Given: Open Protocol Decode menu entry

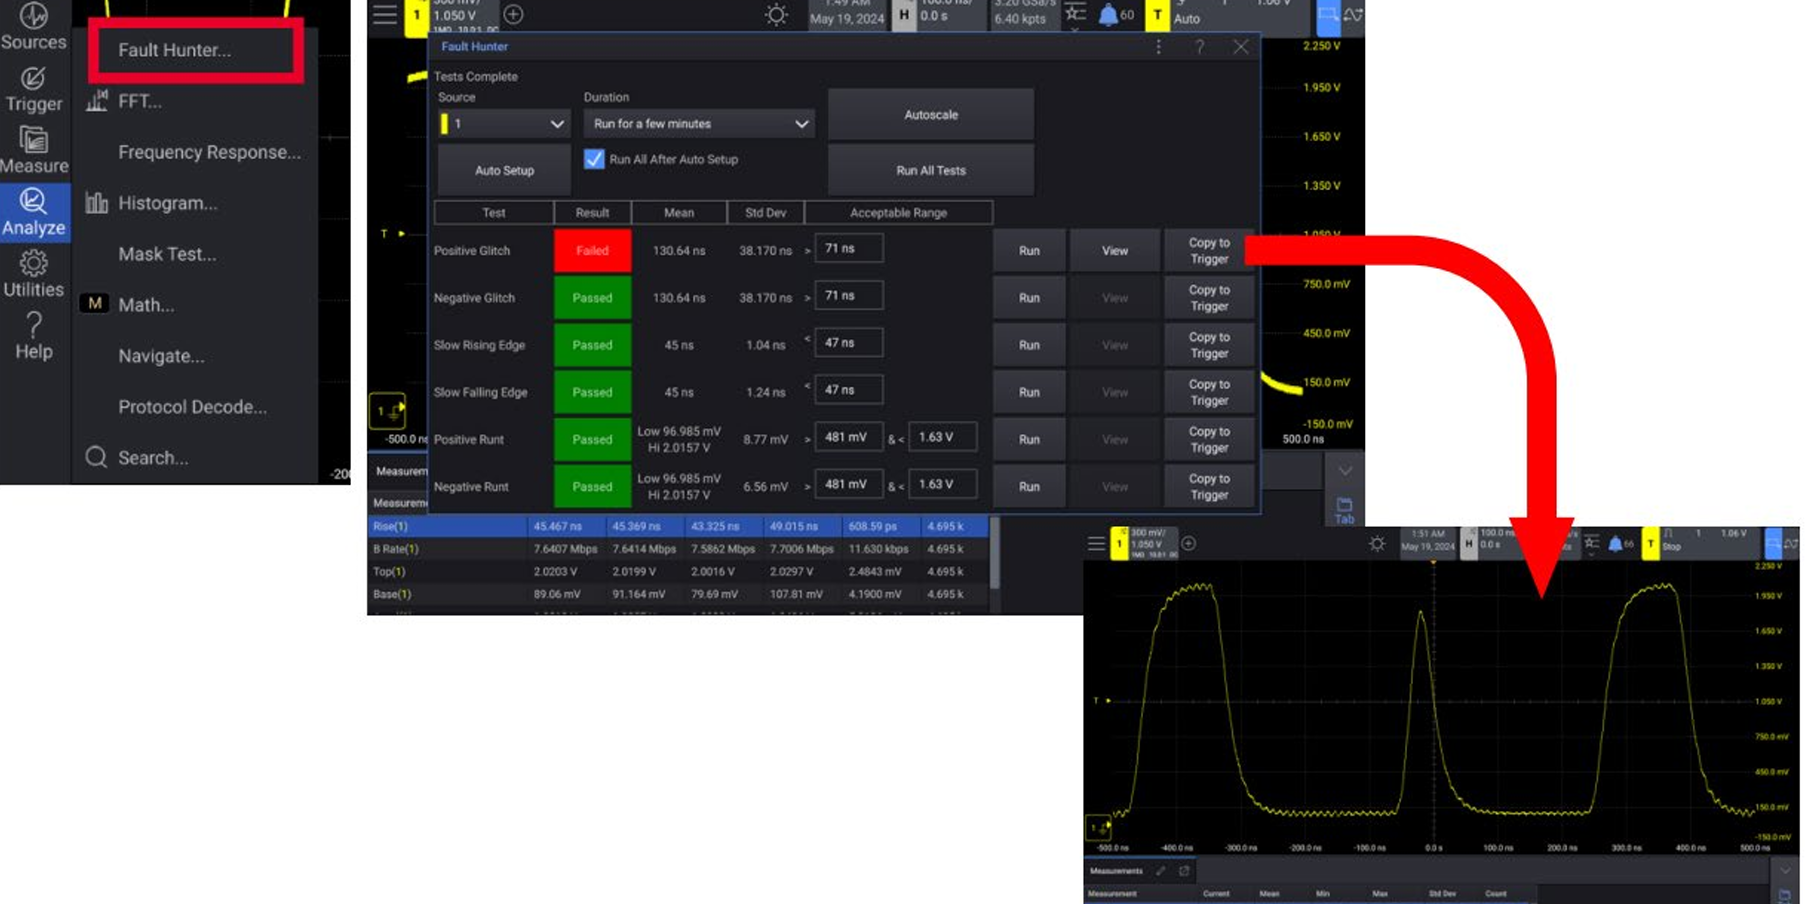Looking at the screenshot, I should (x=192, y=407).
